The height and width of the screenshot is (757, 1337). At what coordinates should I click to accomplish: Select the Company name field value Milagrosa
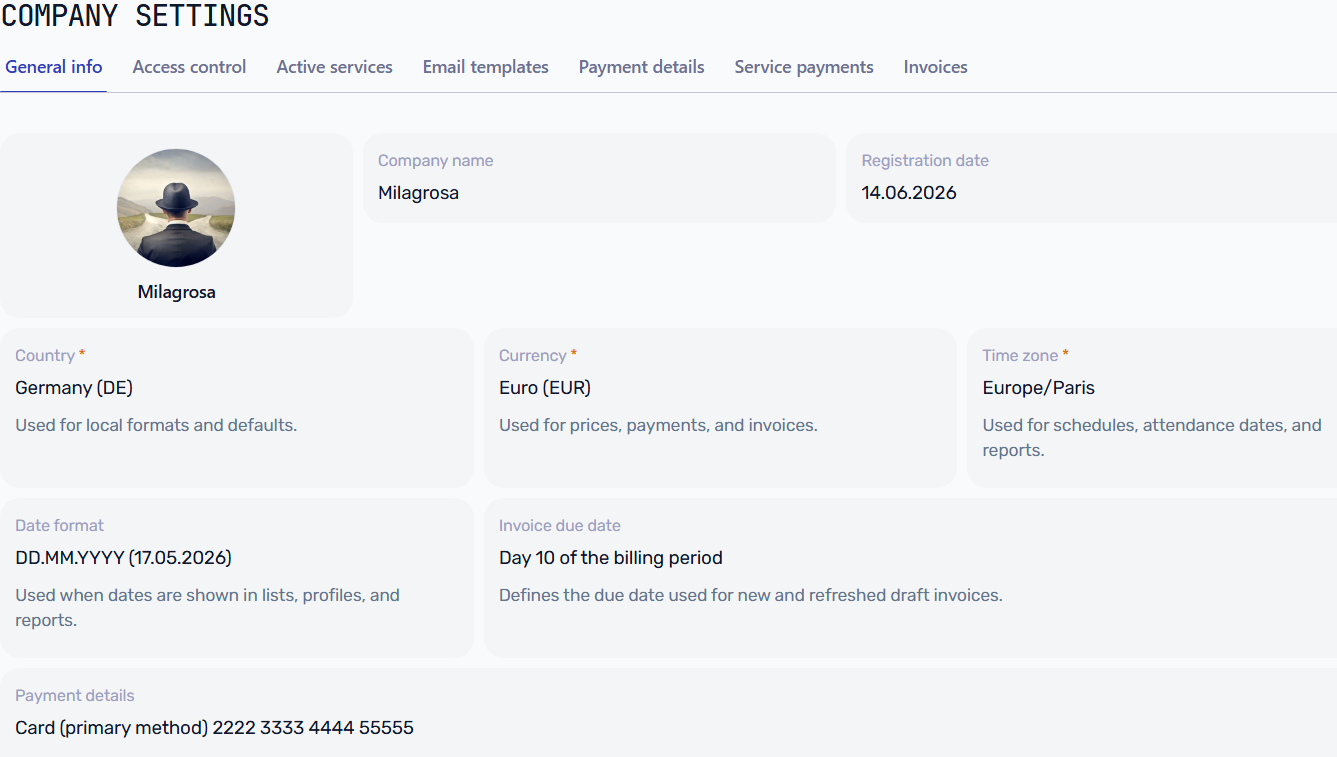tap(418, 193)
